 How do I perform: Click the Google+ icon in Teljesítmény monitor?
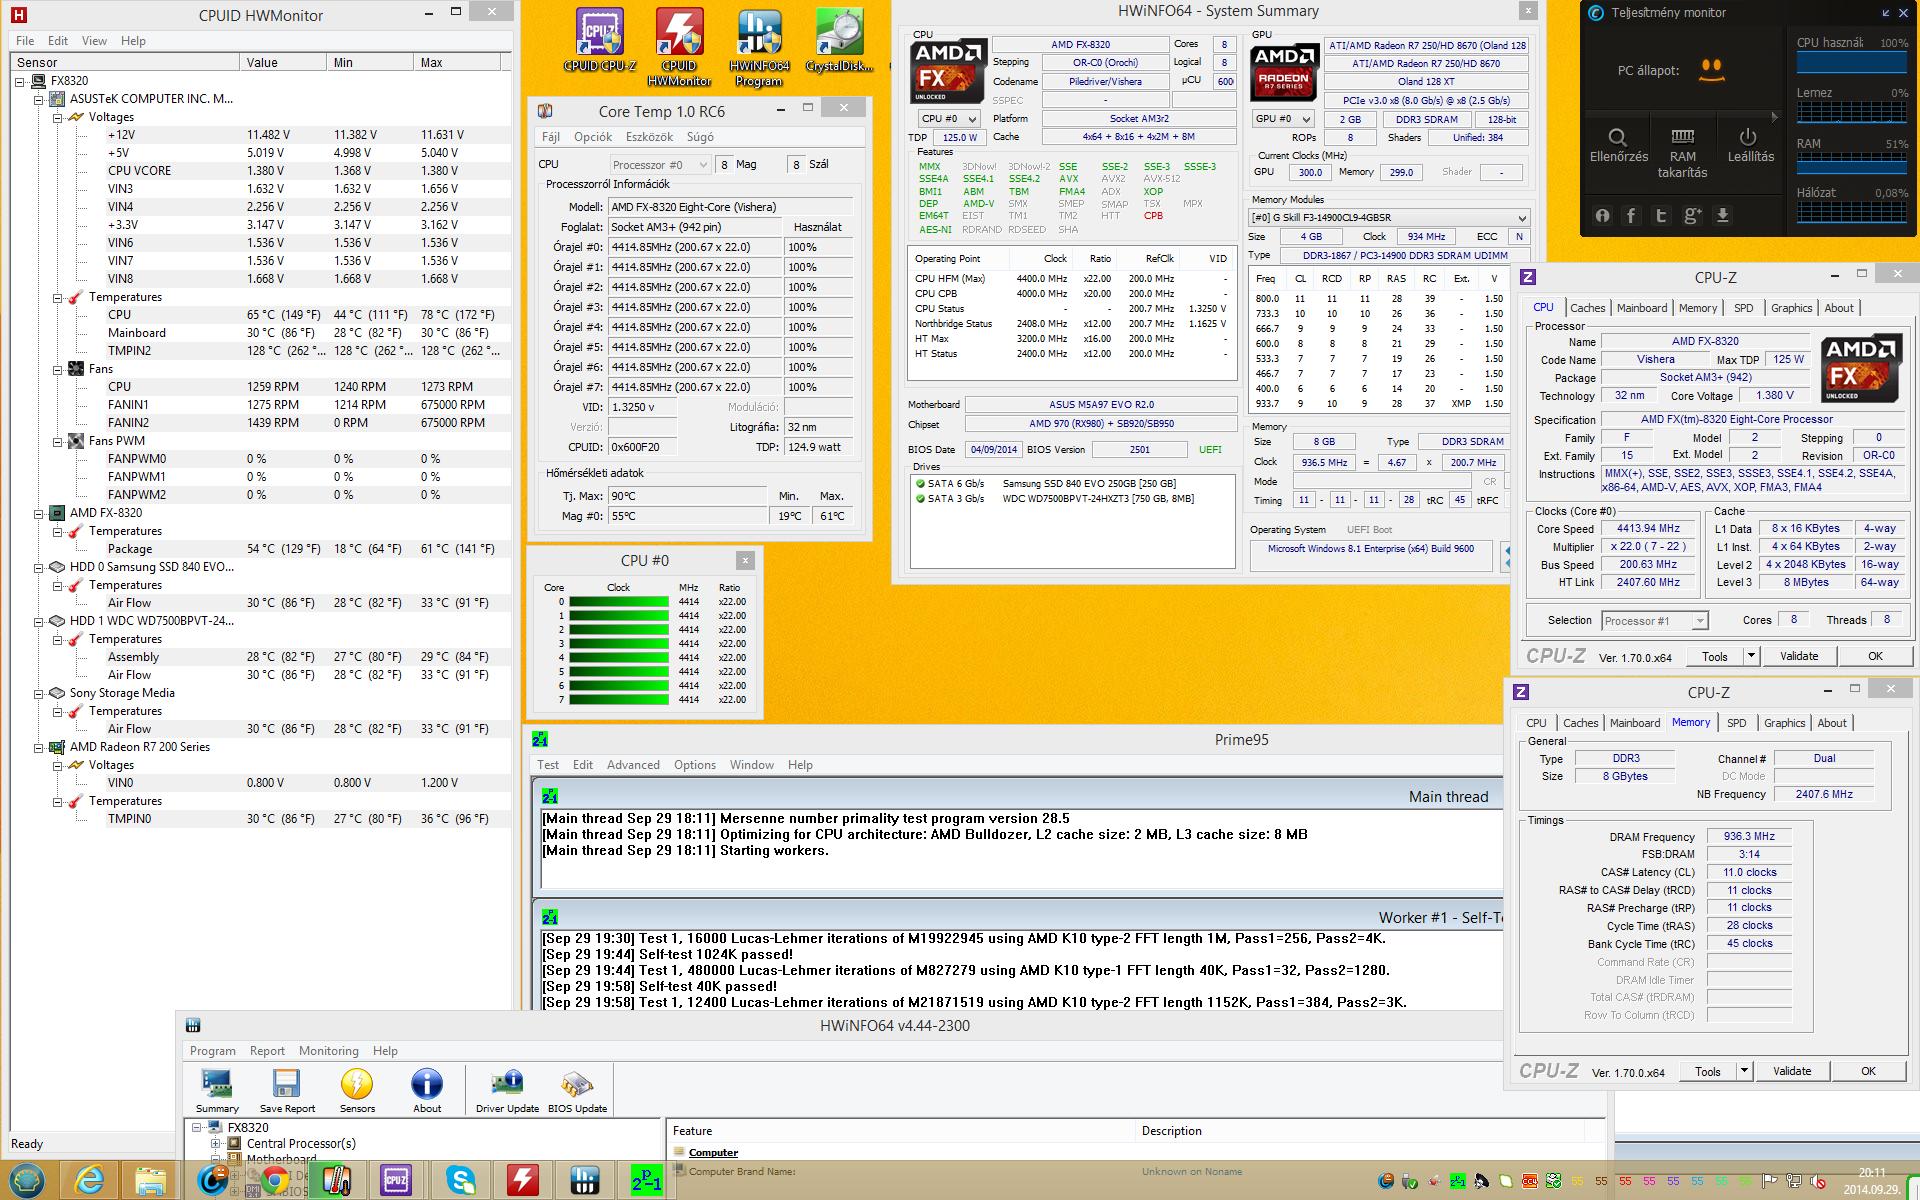tap(1692, 215)
